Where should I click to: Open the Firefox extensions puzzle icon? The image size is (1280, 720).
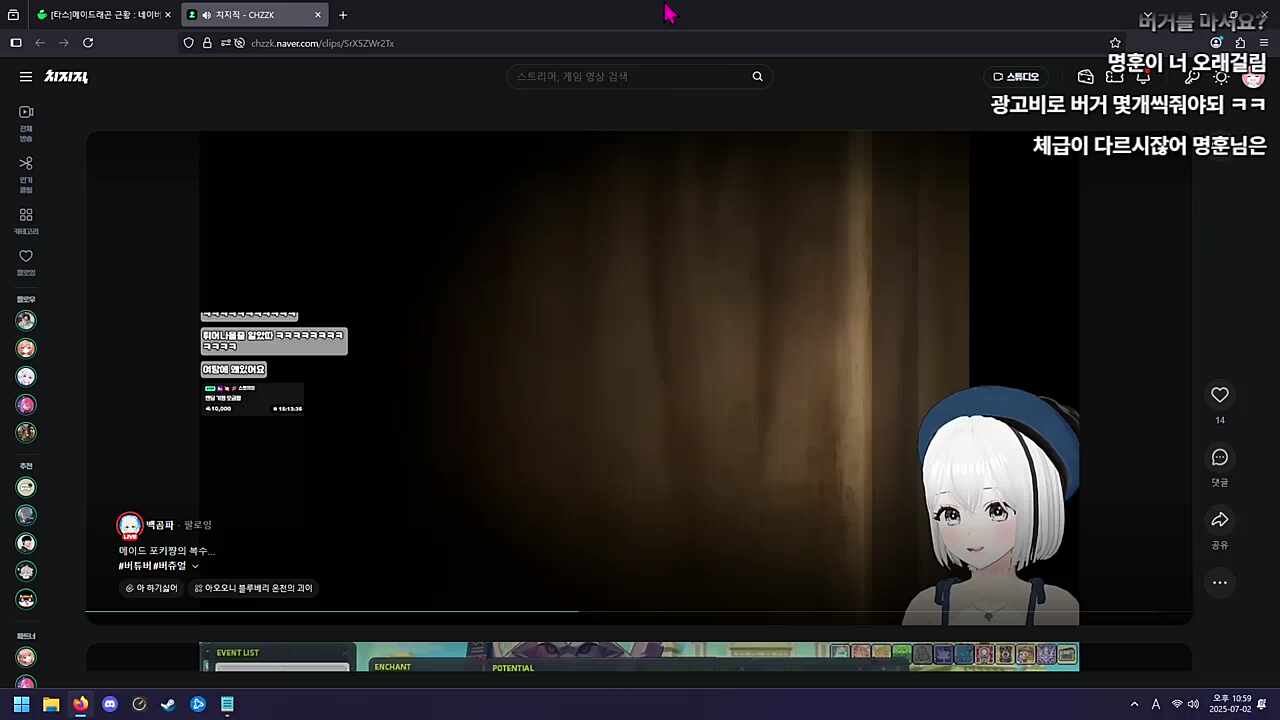tap(1240, 43)
